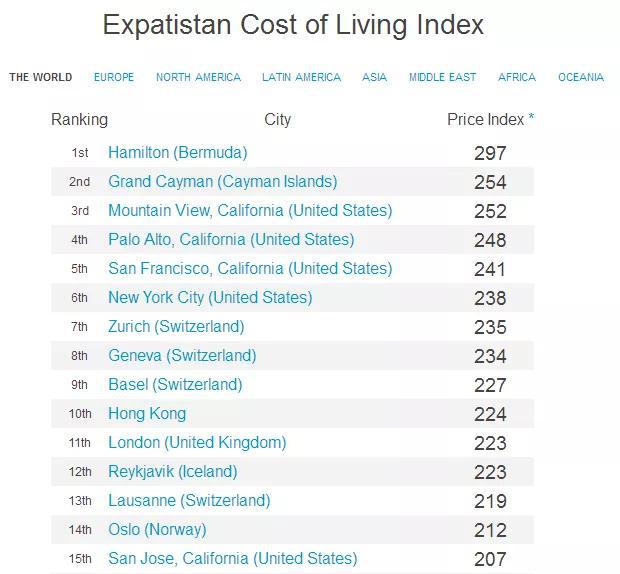Open the Europe region tab
This screenshot has width=620, height=574.
pyautogui.click(x=114, y=77)
